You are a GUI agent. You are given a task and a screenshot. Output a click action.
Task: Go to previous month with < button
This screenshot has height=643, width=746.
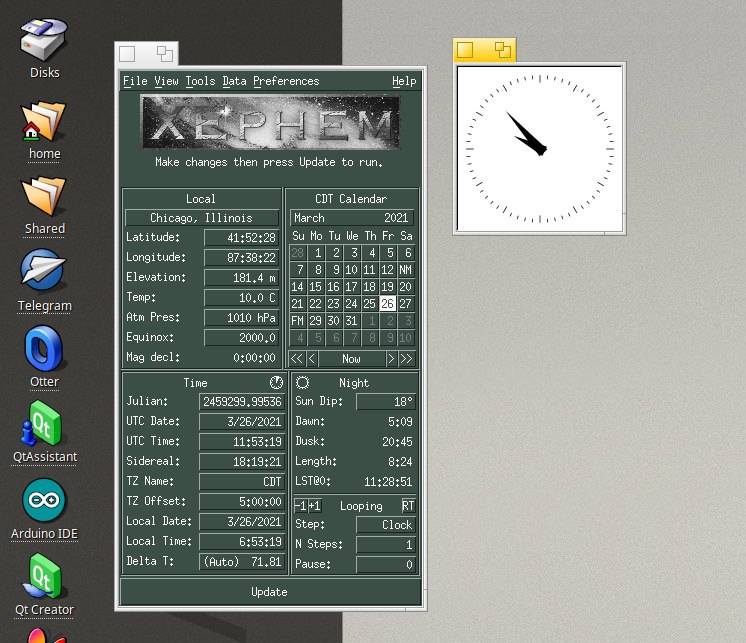coord(312,359)
